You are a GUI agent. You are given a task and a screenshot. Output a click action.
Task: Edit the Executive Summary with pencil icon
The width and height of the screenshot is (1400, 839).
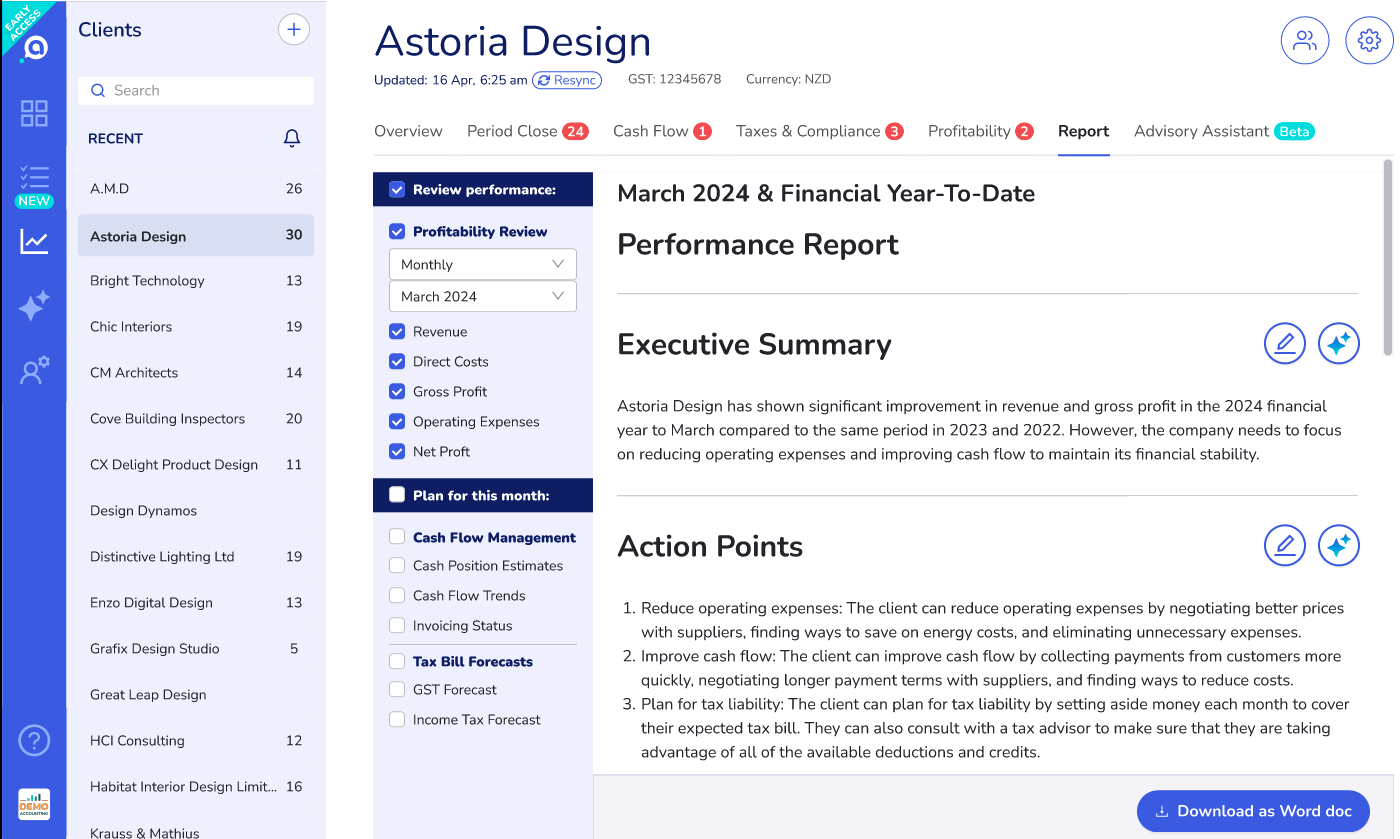[1285, 344]
